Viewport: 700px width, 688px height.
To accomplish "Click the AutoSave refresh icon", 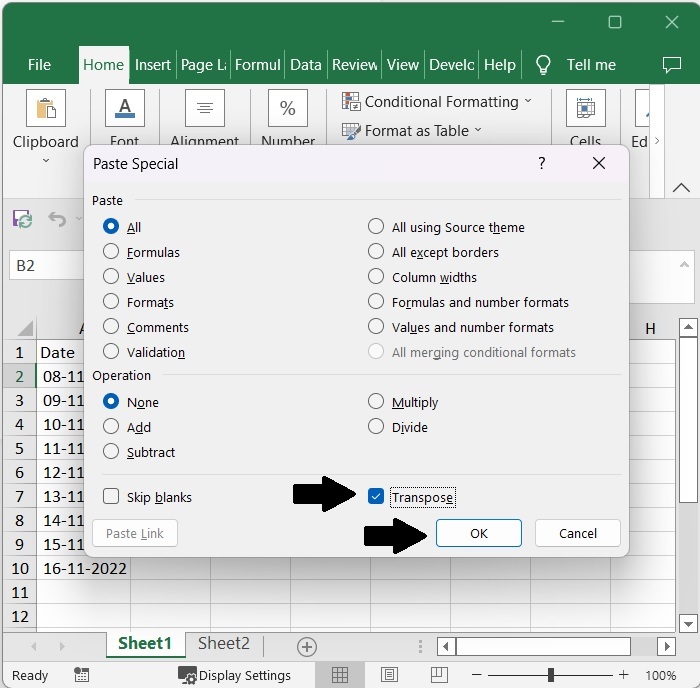I will pos(22,219).
